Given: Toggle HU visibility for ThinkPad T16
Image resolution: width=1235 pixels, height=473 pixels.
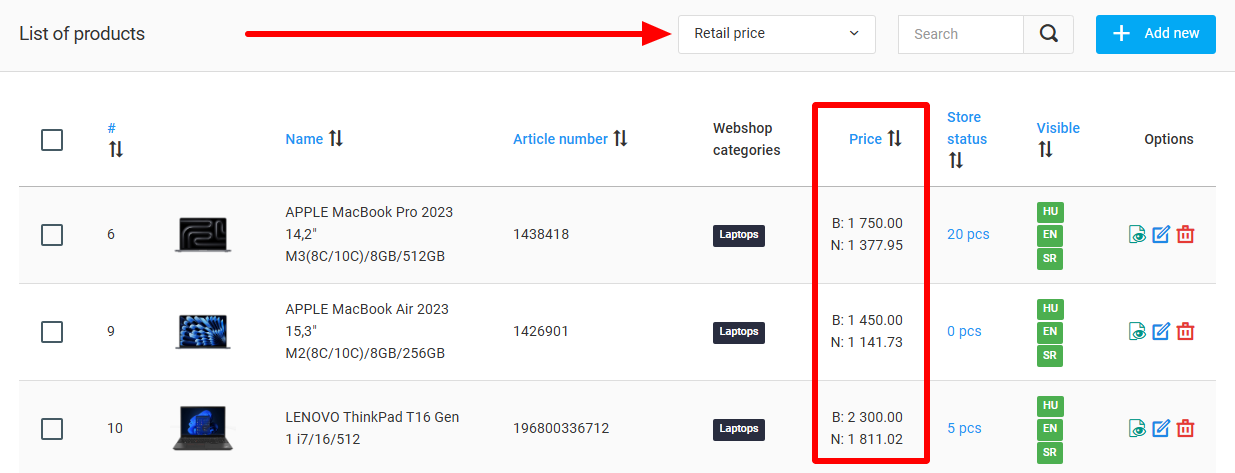Looking at the screenshot, I should point(1050,405).
